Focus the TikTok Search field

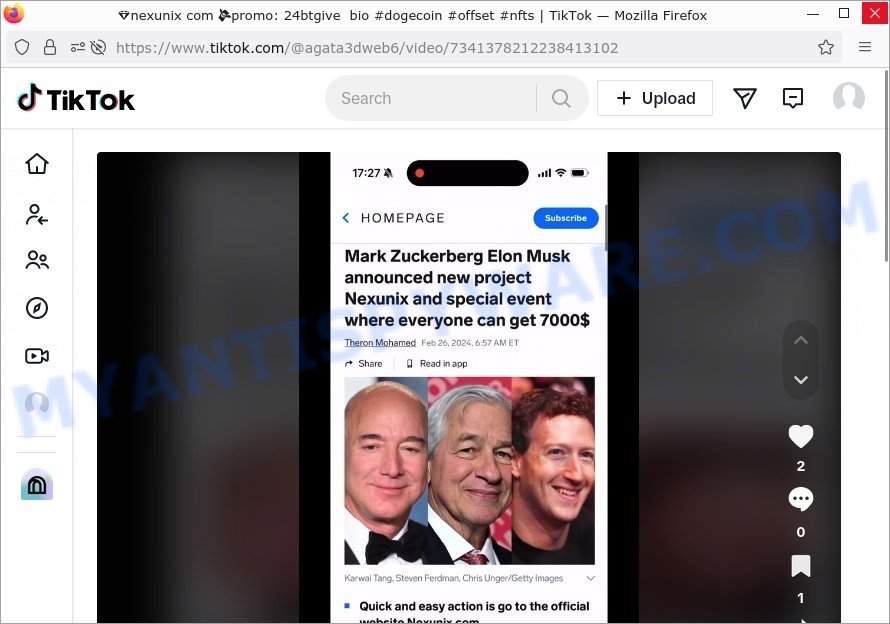click(431, 98)
